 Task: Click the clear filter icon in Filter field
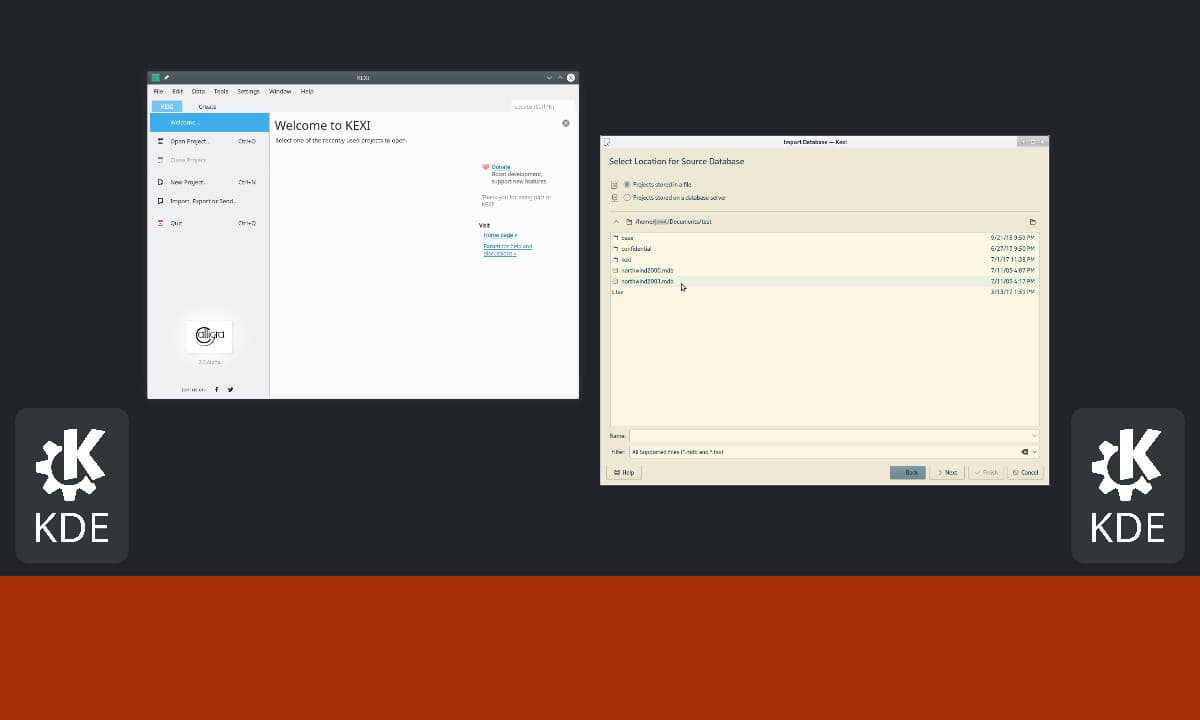coord(1024,452)
